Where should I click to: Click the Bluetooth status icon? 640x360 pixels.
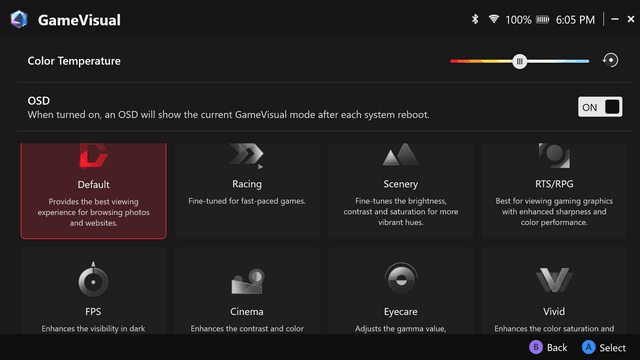tap(475, 19)
